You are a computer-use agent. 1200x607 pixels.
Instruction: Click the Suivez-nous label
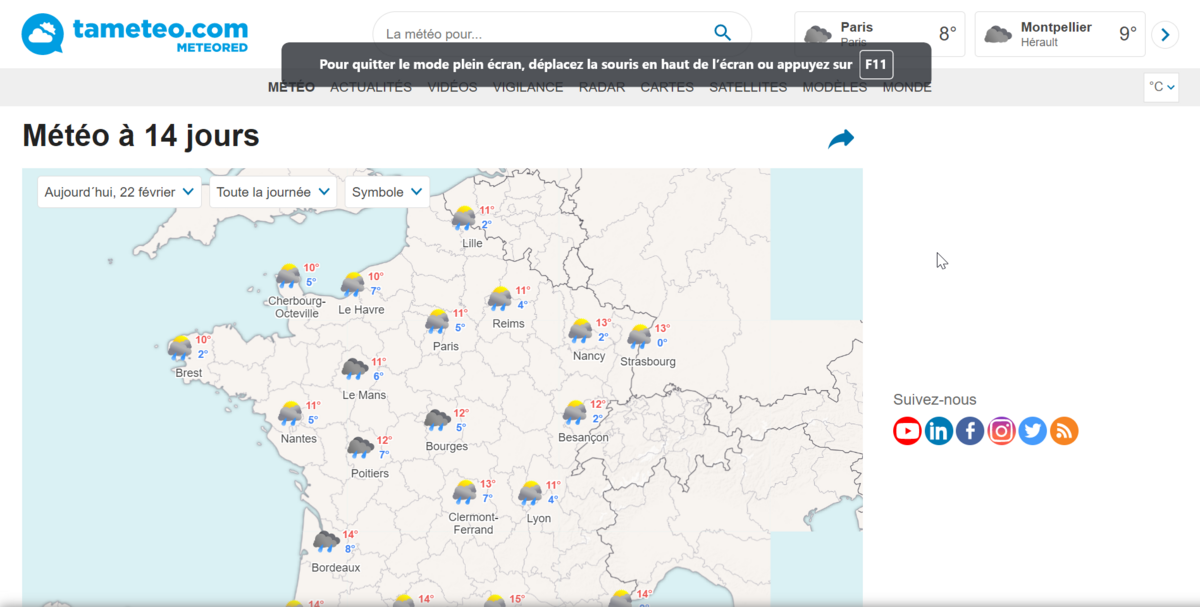(x=935, y=400)
